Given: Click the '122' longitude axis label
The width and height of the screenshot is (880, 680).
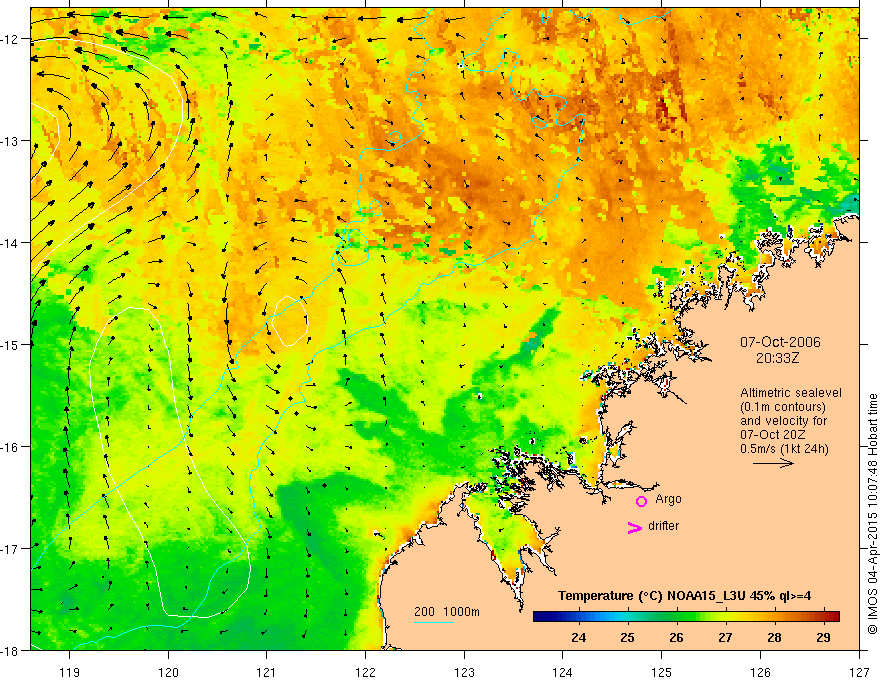Looking at the screenshot, I should 365,672.
